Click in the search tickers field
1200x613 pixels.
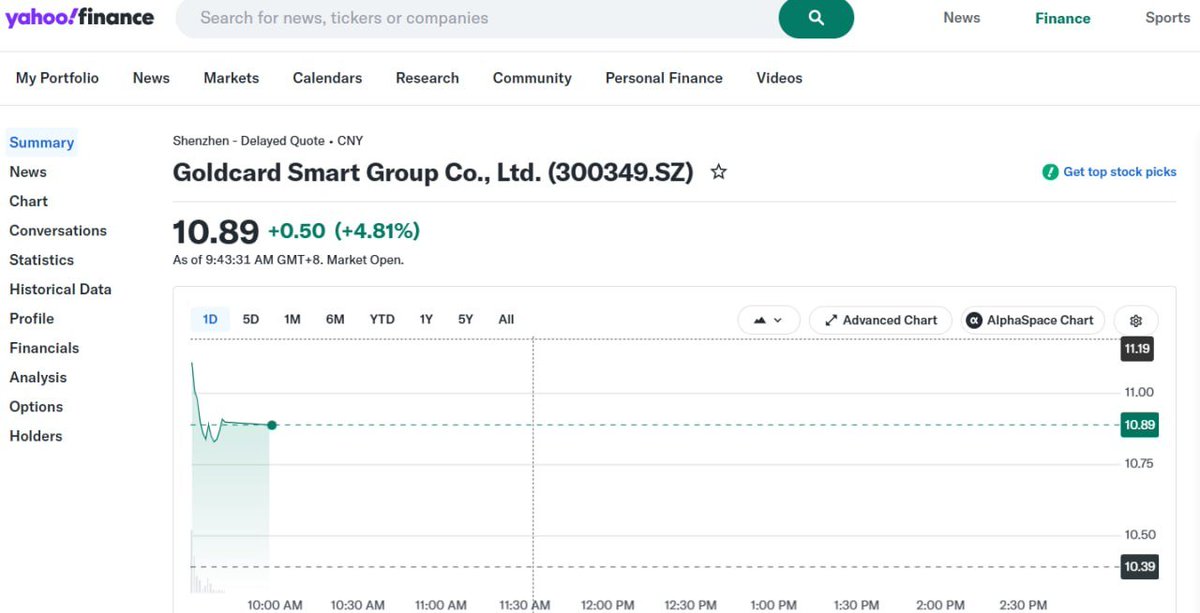[480, 18]
